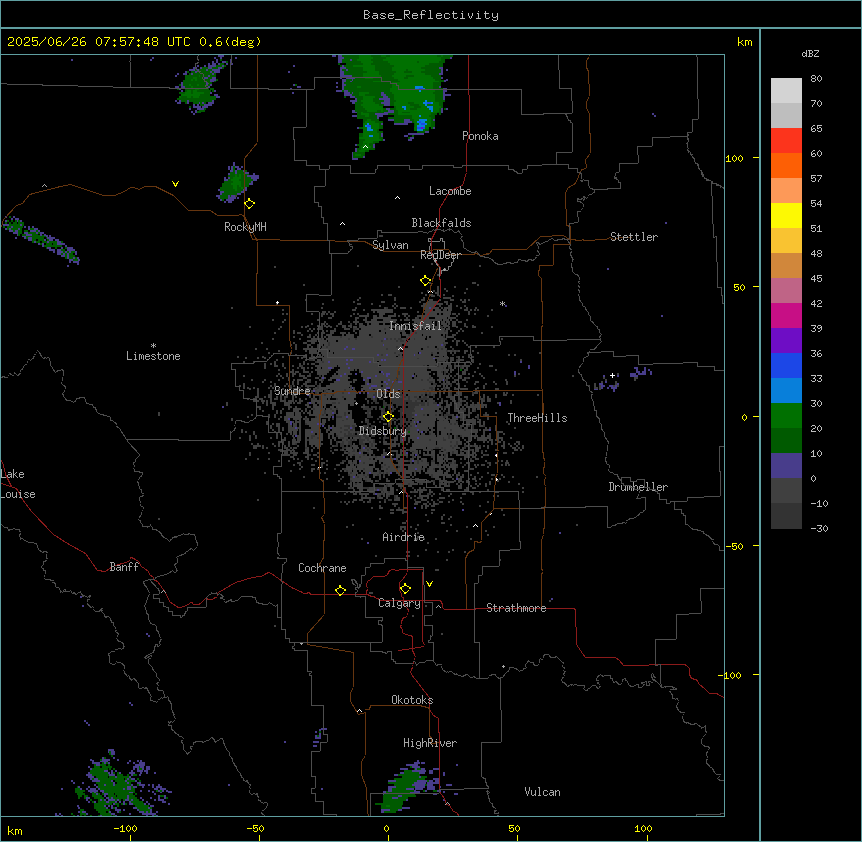862x842 pixels.
Task: Click the Calgary label
Action: [400, 603]
